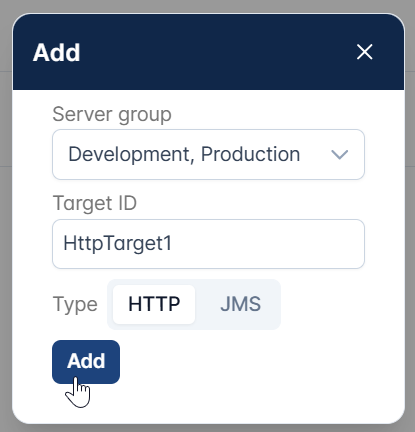
Task: Submit the form with the Add button
Action: pyautogui.click(x=86, y=362)
